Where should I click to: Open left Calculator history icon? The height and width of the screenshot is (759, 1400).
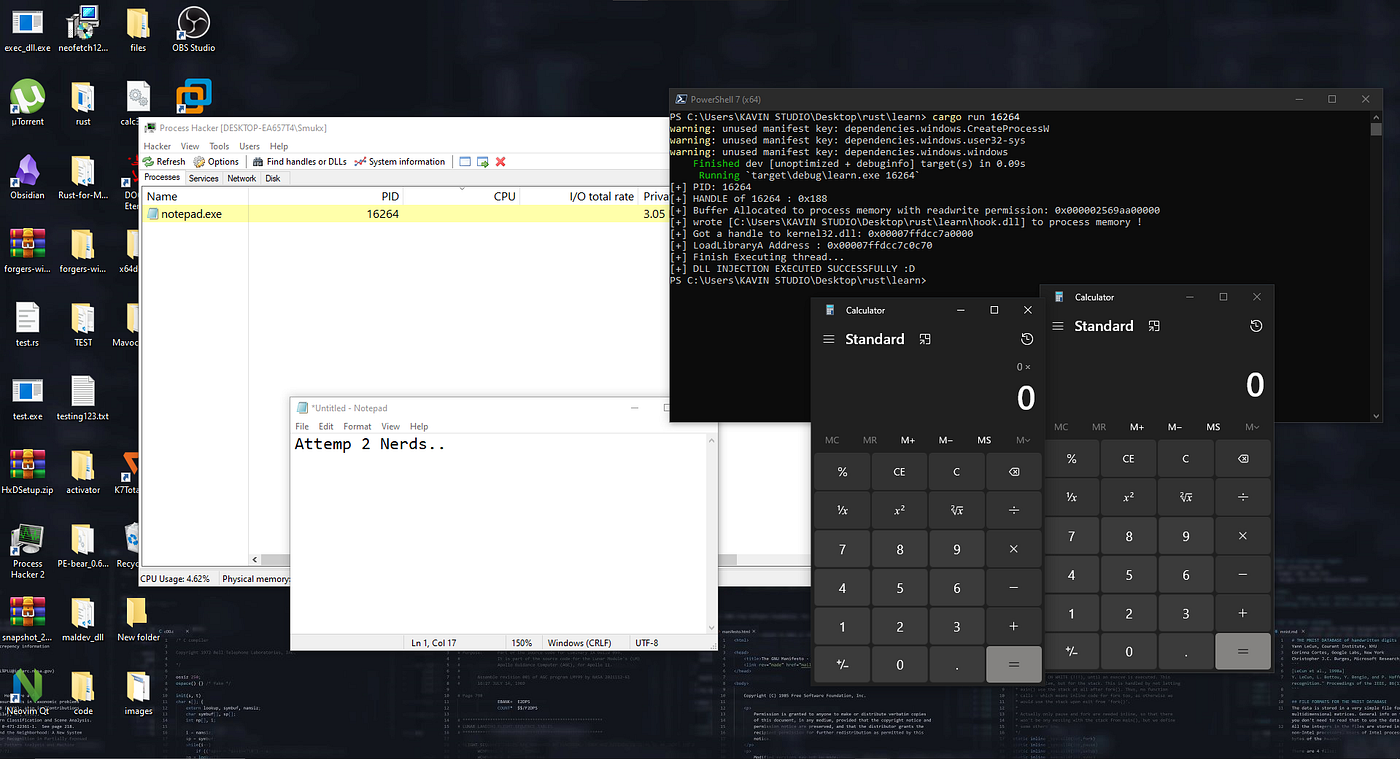click(1027, 339)
